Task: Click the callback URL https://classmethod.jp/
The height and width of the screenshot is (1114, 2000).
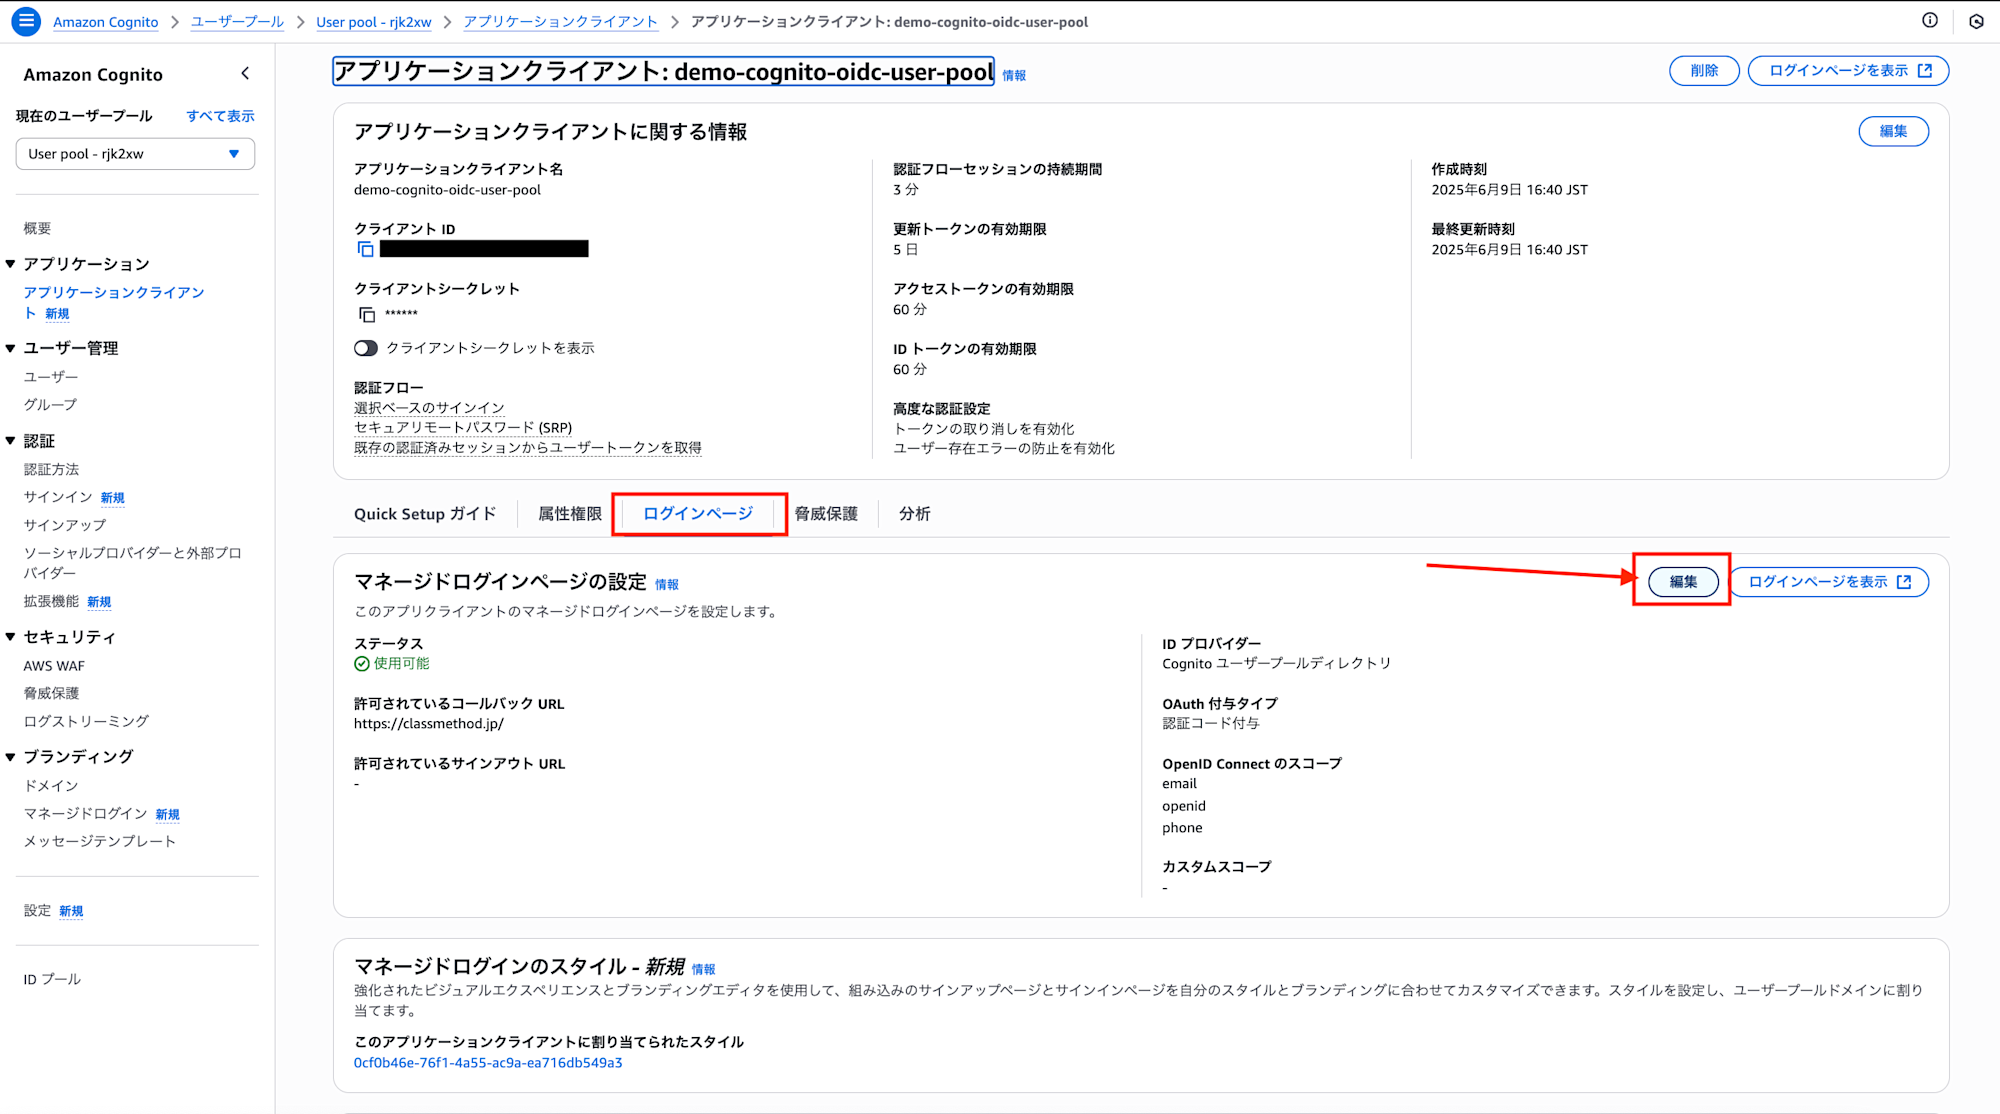Action: point(428,724)
